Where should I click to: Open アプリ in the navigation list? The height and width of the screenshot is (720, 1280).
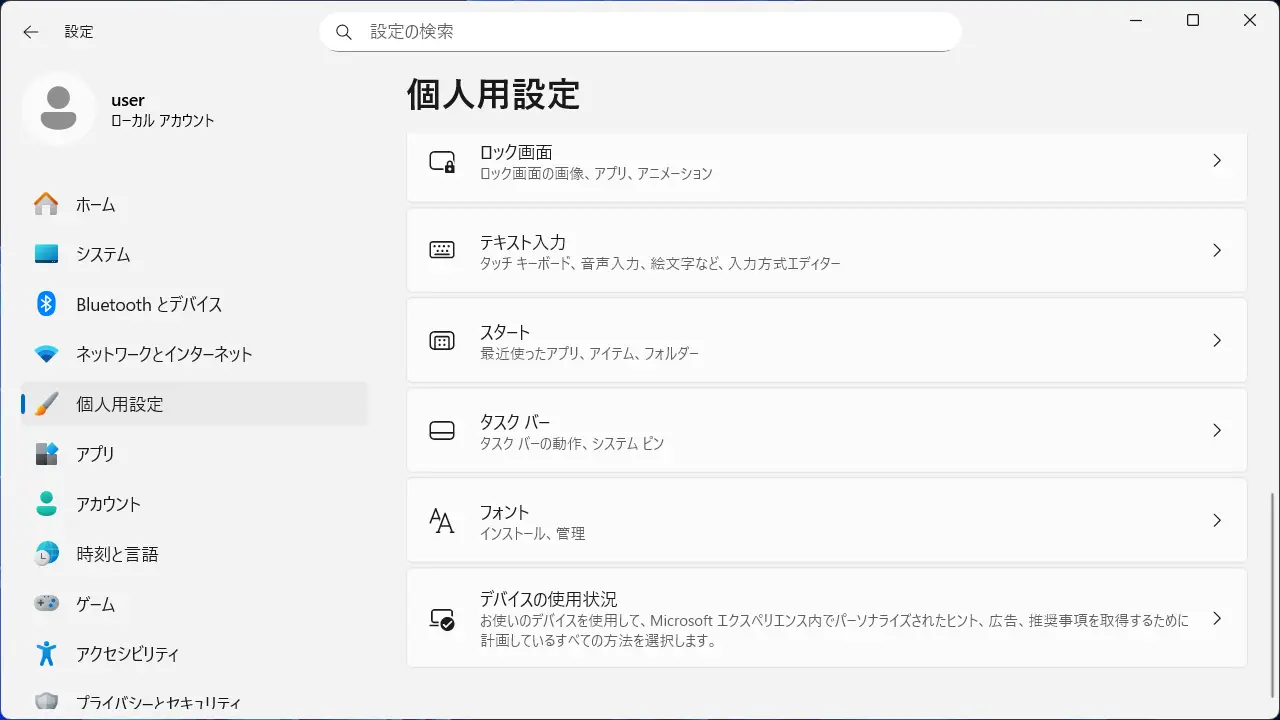[95, 454]
